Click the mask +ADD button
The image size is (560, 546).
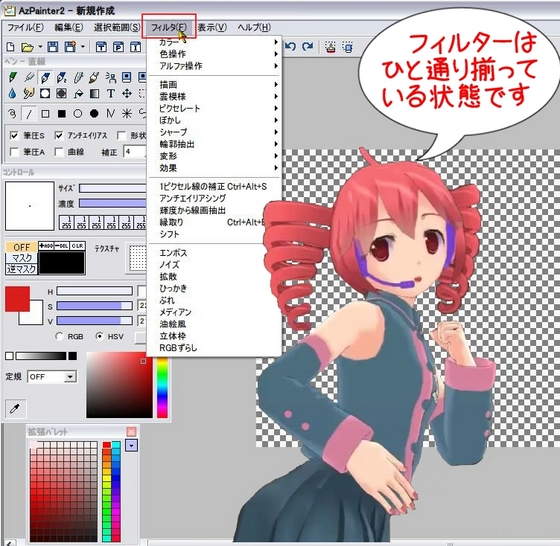point(46,246)
